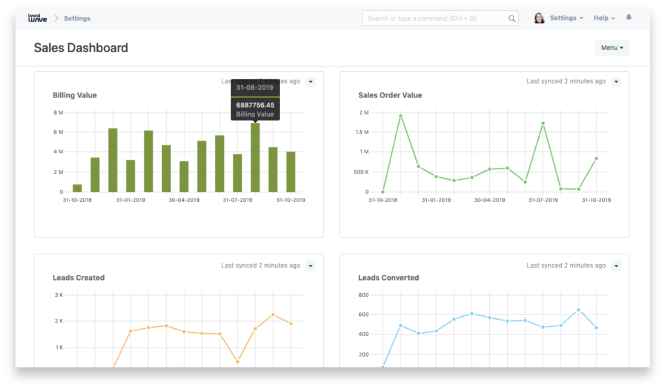Expand Sales Order Value chart options dropdown

click(616, 82)
